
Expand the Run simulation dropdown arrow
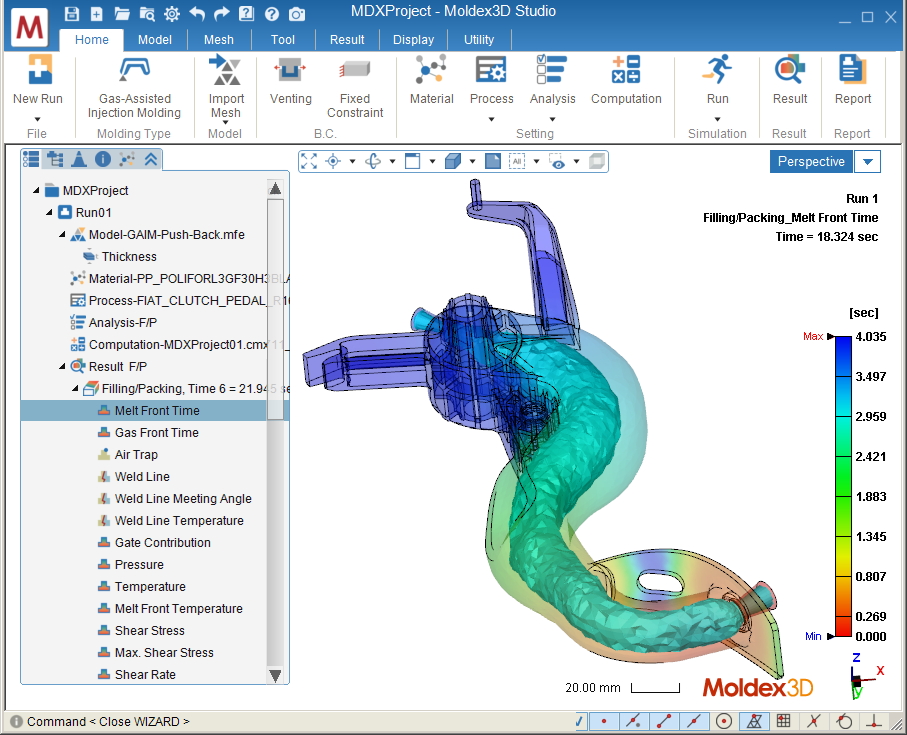click(x=717, y=119)
